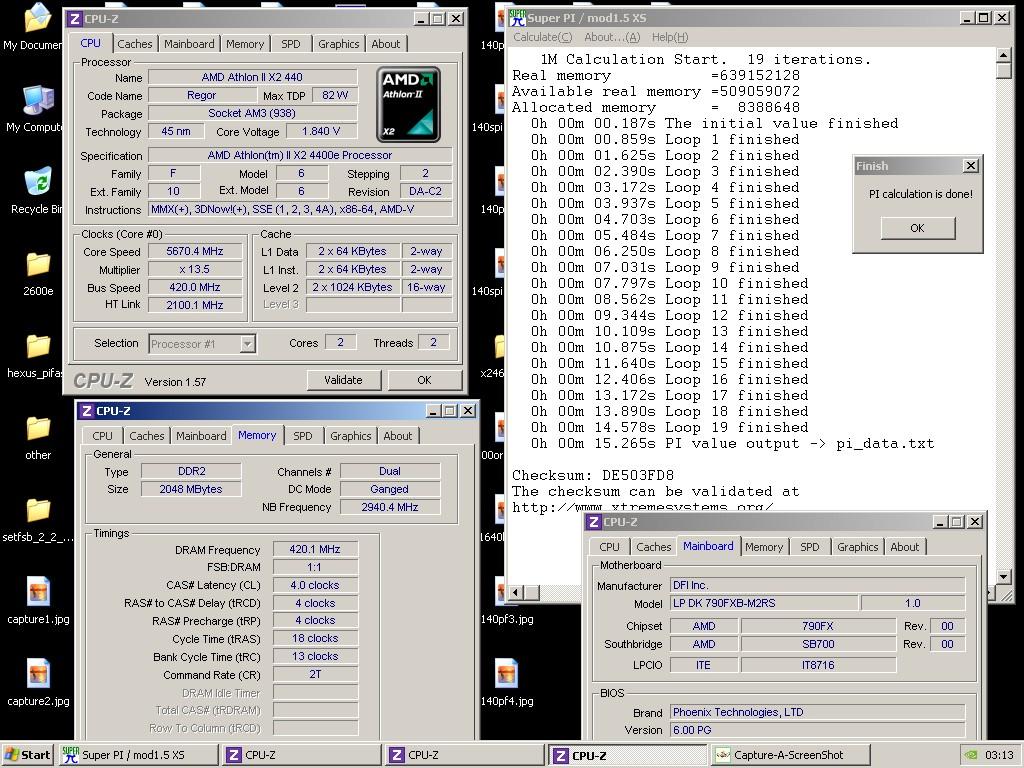Click the NB Frequency 2940.4 MHz value

click(x=390, y=507)
